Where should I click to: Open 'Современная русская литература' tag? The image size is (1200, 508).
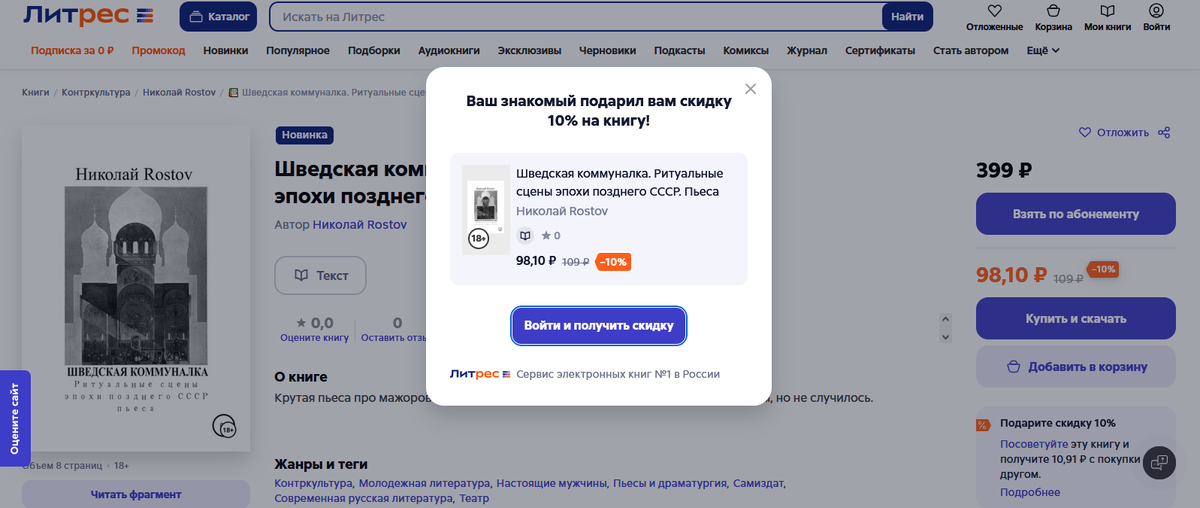click(364, 498)
